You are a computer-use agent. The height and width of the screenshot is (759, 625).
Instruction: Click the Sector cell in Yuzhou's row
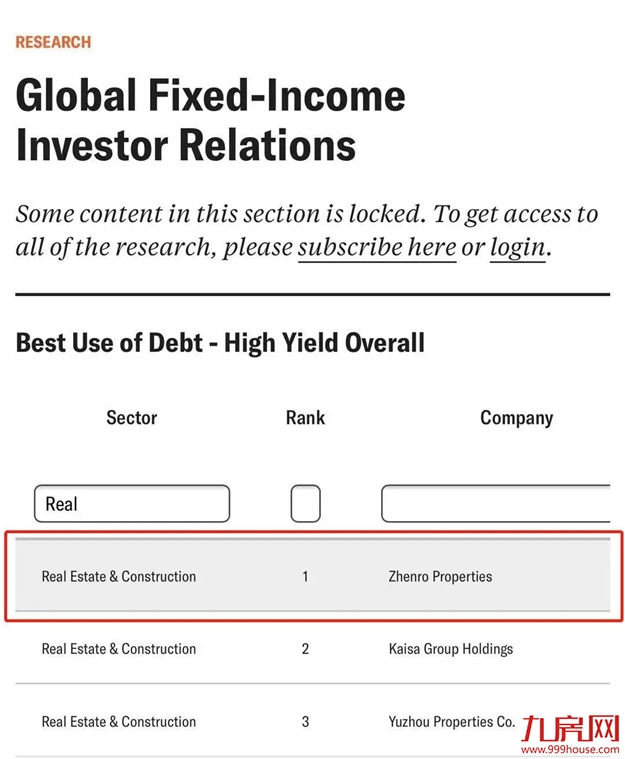coord(119,721)
